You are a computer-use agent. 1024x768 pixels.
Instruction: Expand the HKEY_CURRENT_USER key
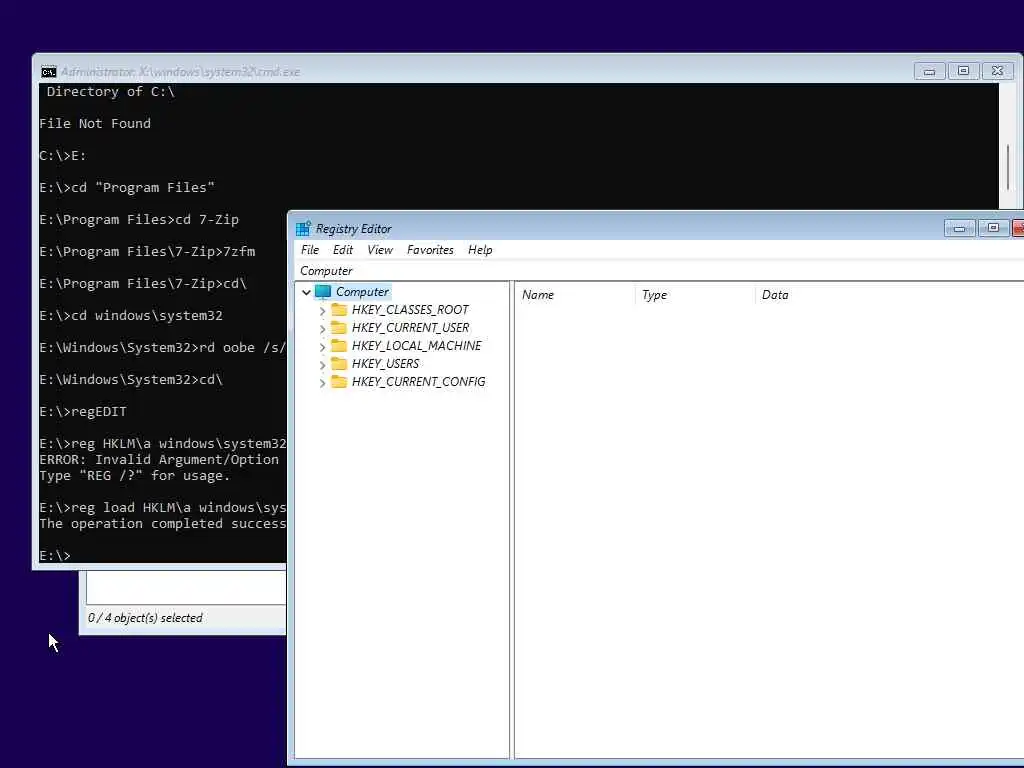pos(323,329)
